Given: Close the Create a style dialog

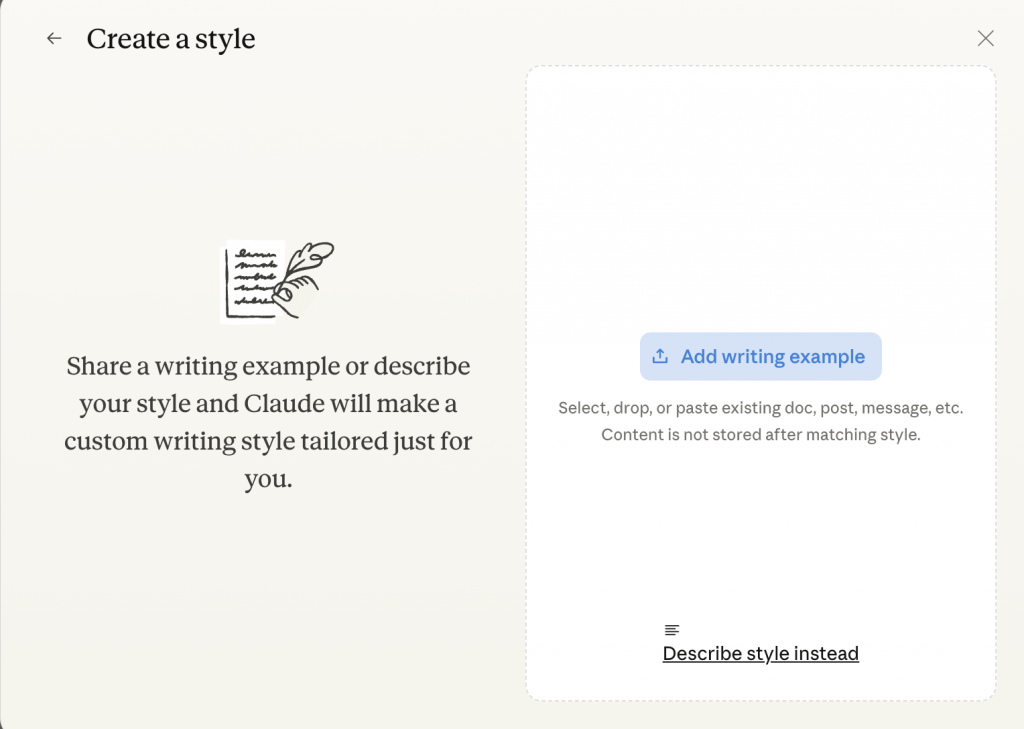Looking at the screenshot, I should tap(985, 39).
